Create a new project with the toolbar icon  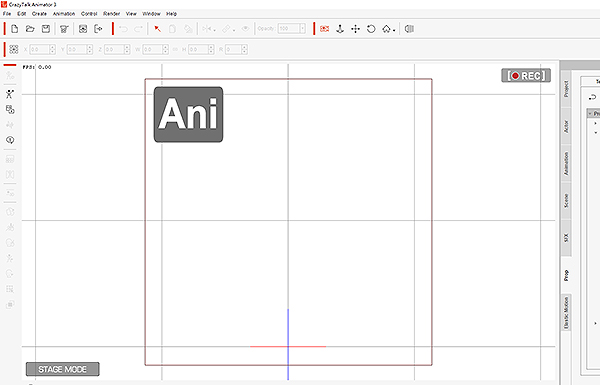(15, 29)
